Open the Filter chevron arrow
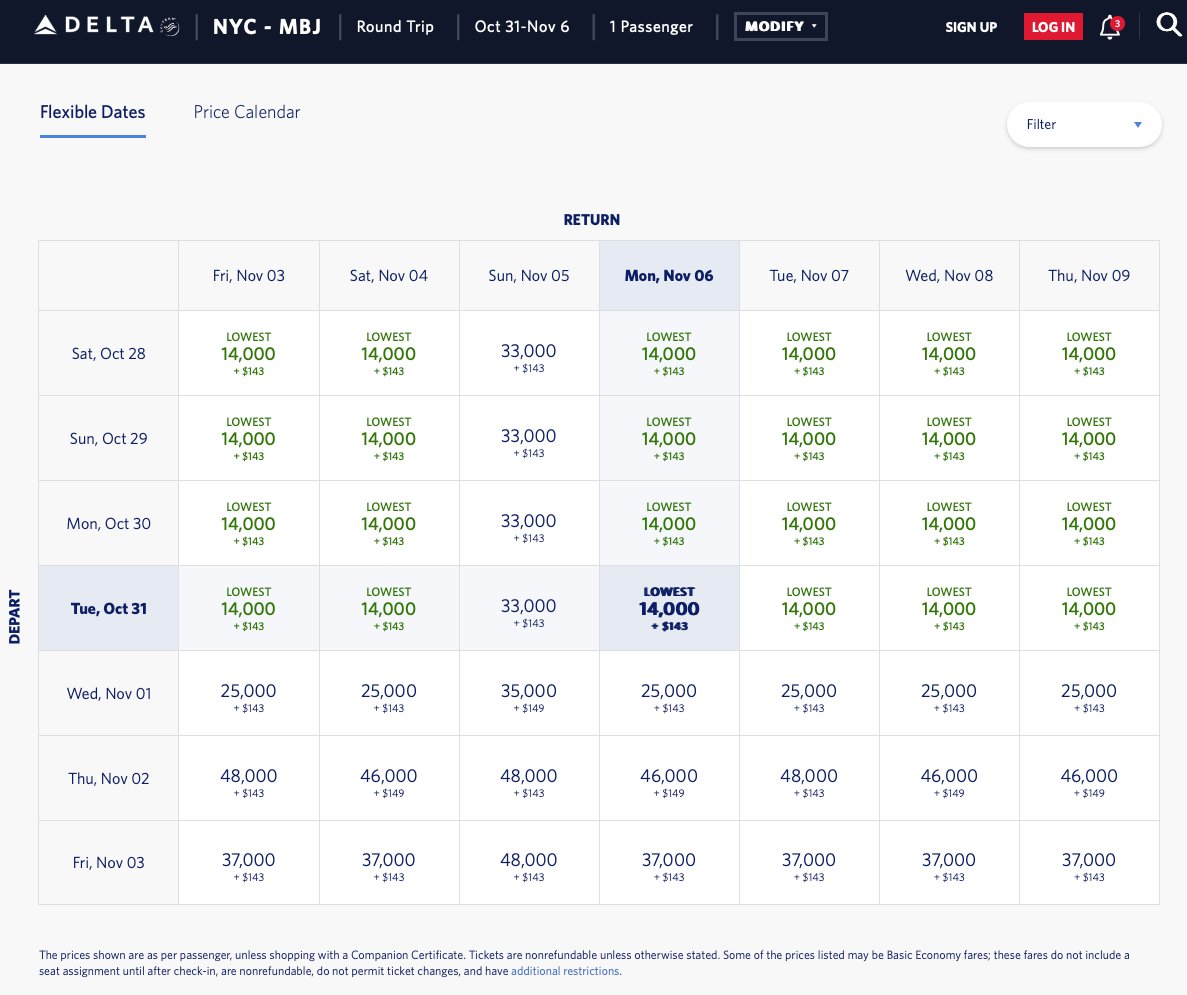 (1137, 124)
